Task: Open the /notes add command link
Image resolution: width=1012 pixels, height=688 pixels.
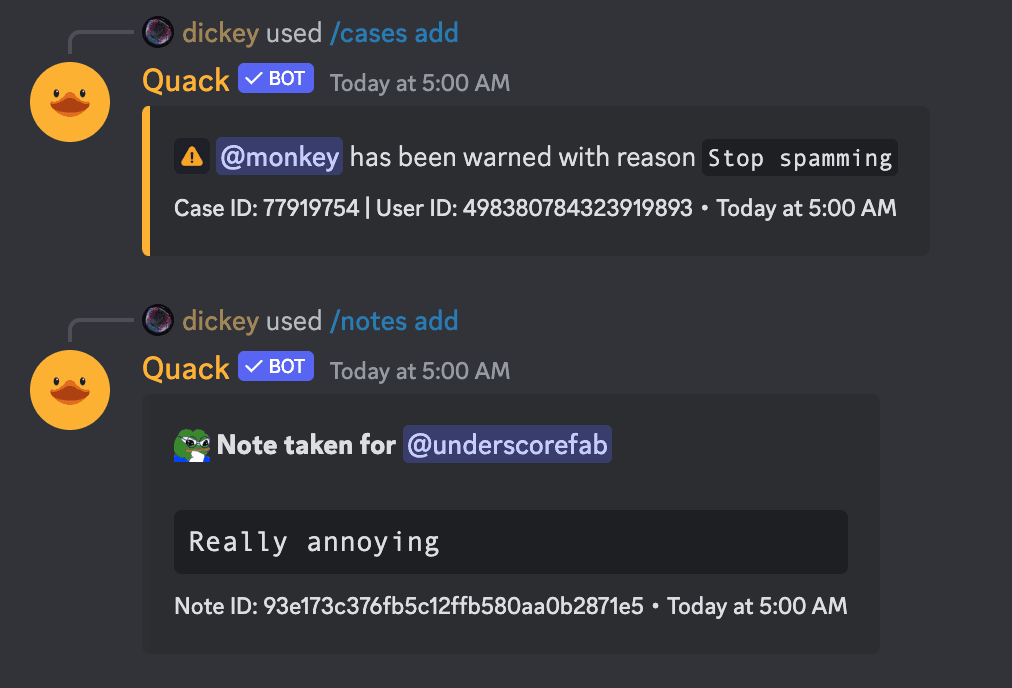Action: click(394, 321)
